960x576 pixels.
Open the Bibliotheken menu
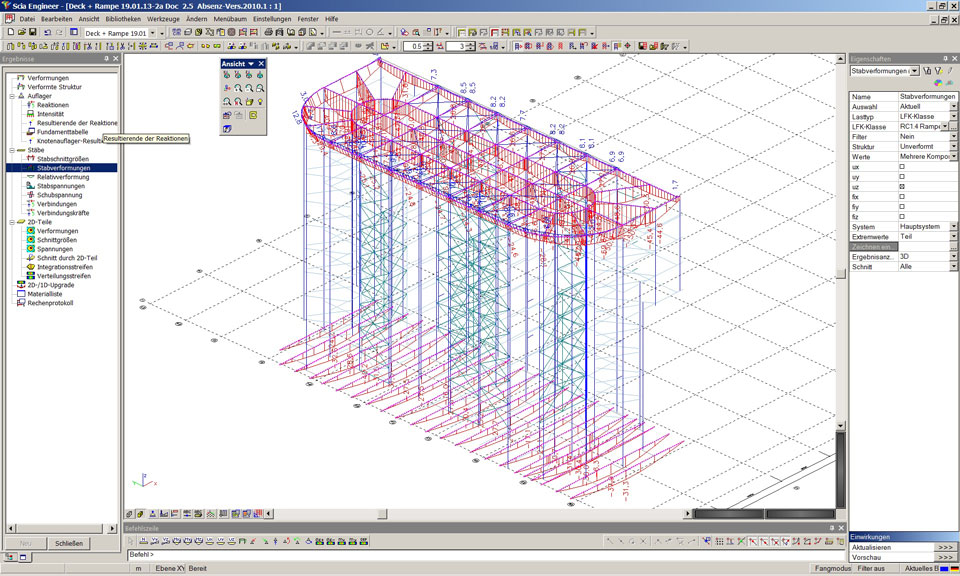point(123,19)
